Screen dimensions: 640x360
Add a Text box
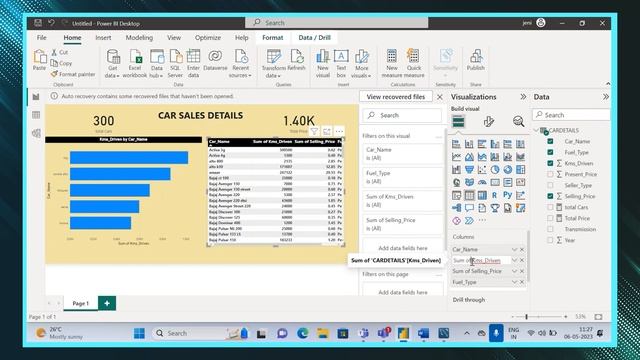pyautogui.click(x=341, y=64)
